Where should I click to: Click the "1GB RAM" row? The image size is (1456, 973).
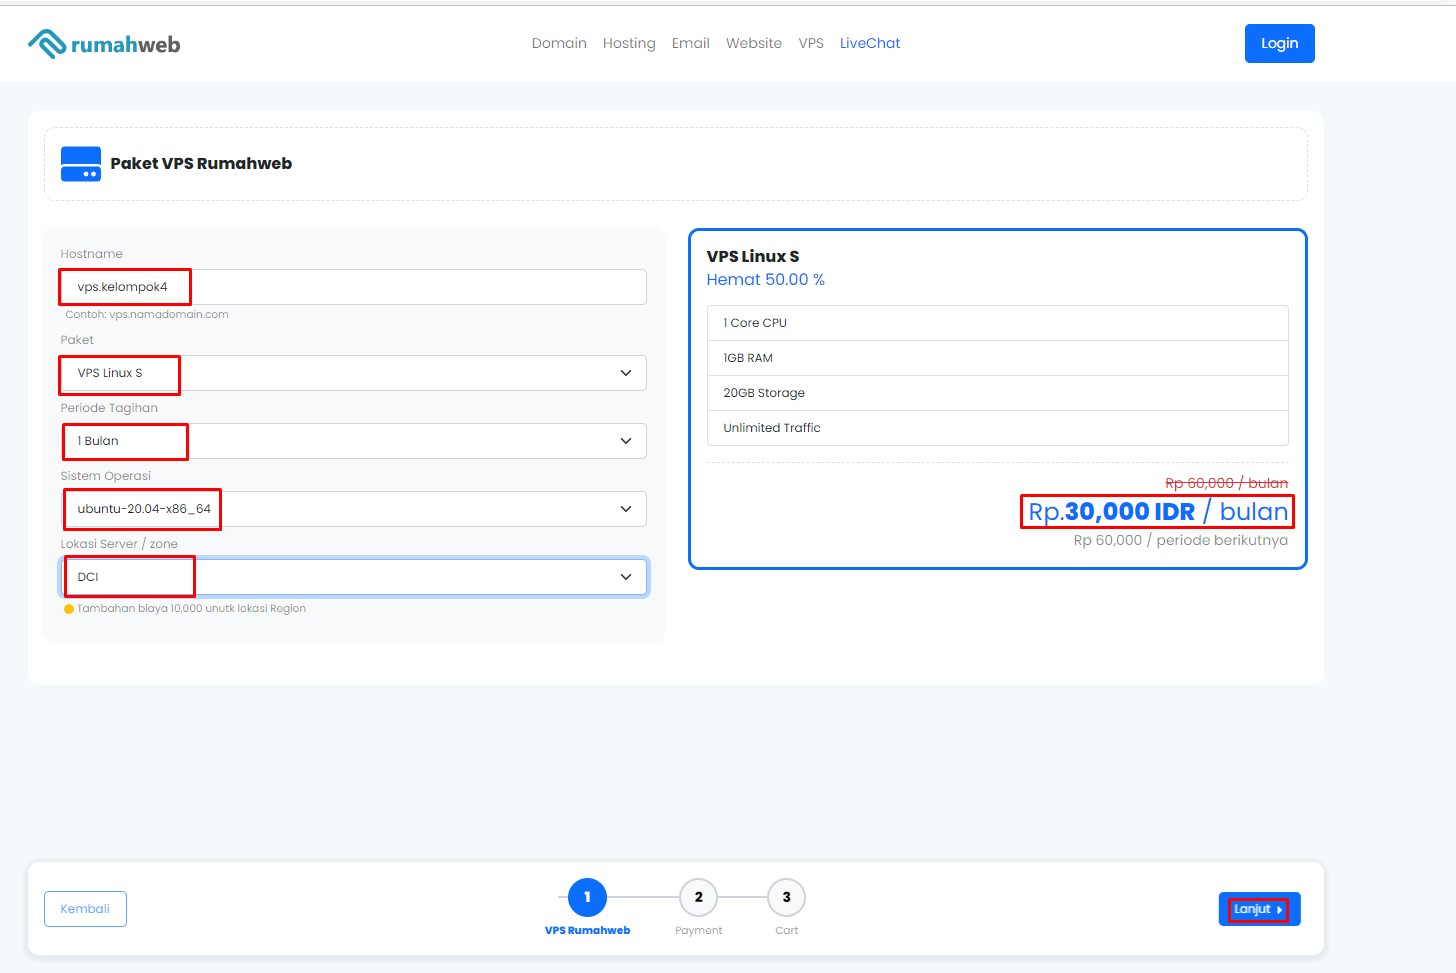point(997,358)
